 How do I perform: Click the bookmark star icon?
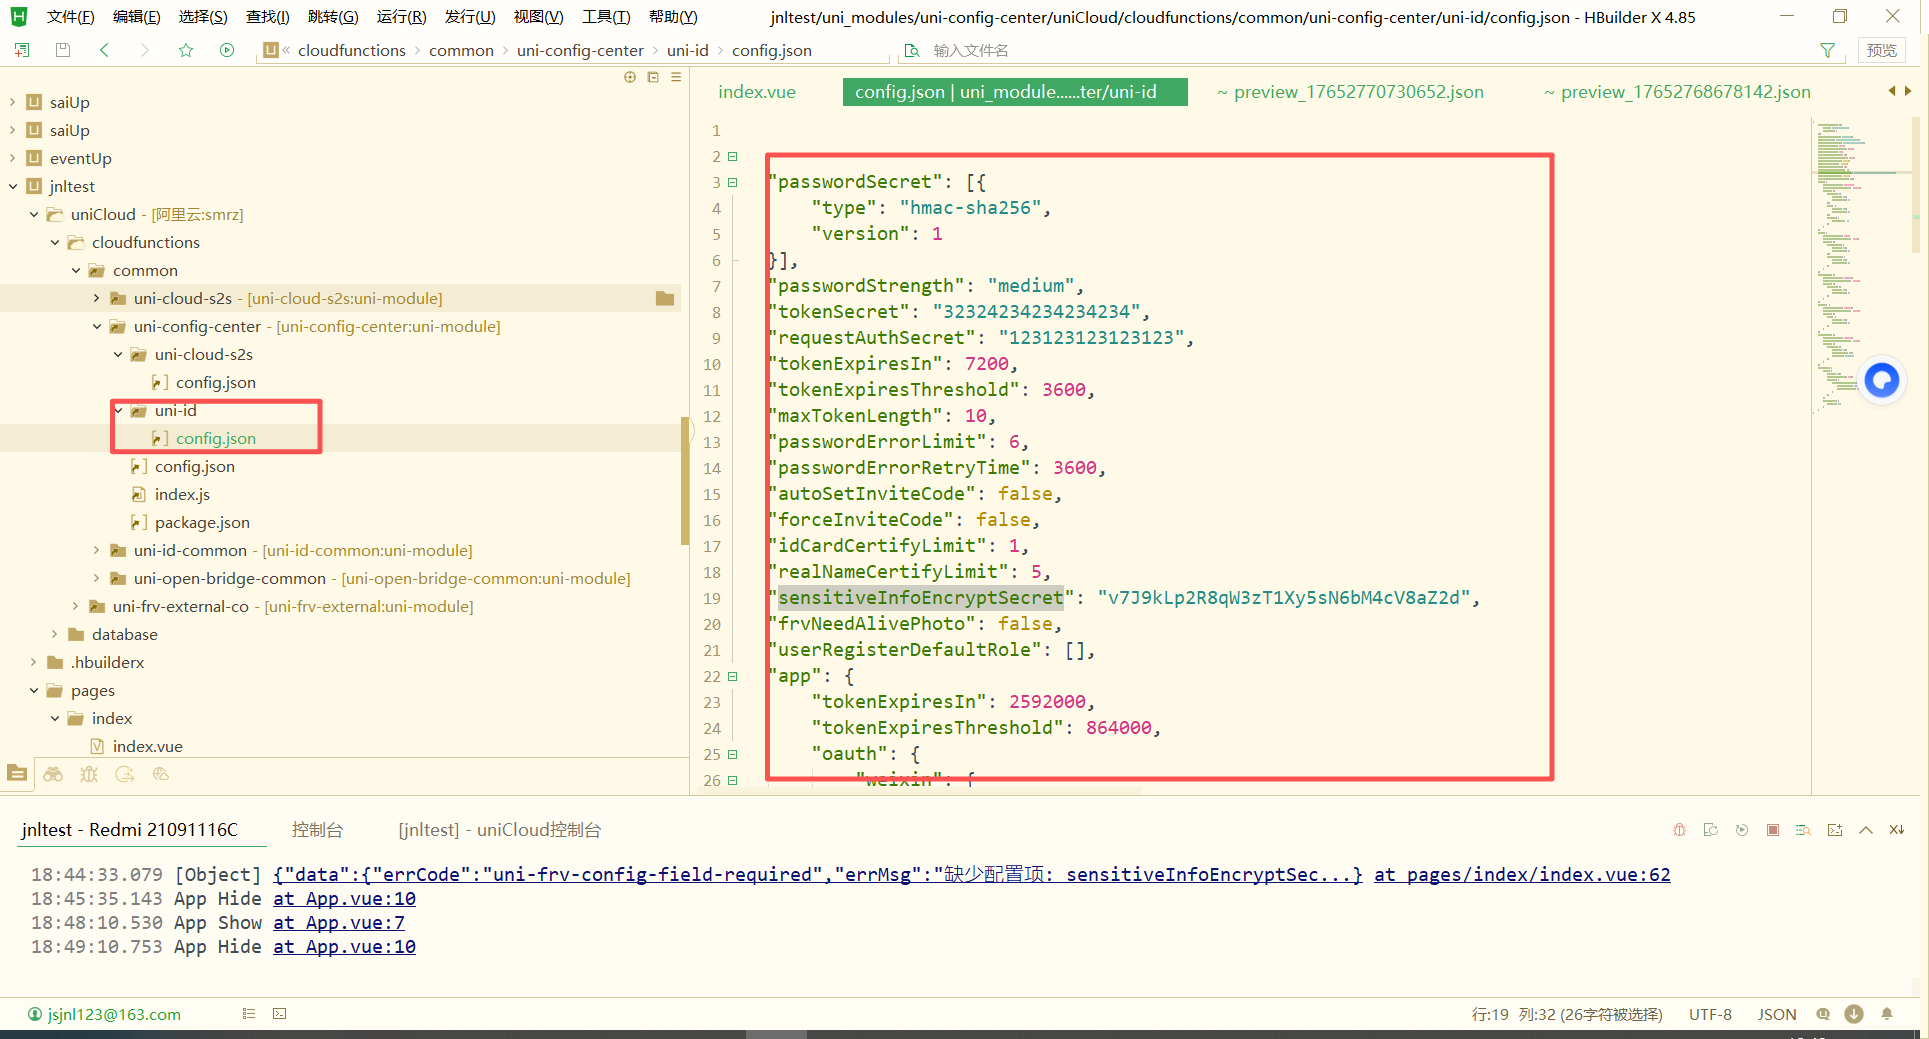[186, 50]
